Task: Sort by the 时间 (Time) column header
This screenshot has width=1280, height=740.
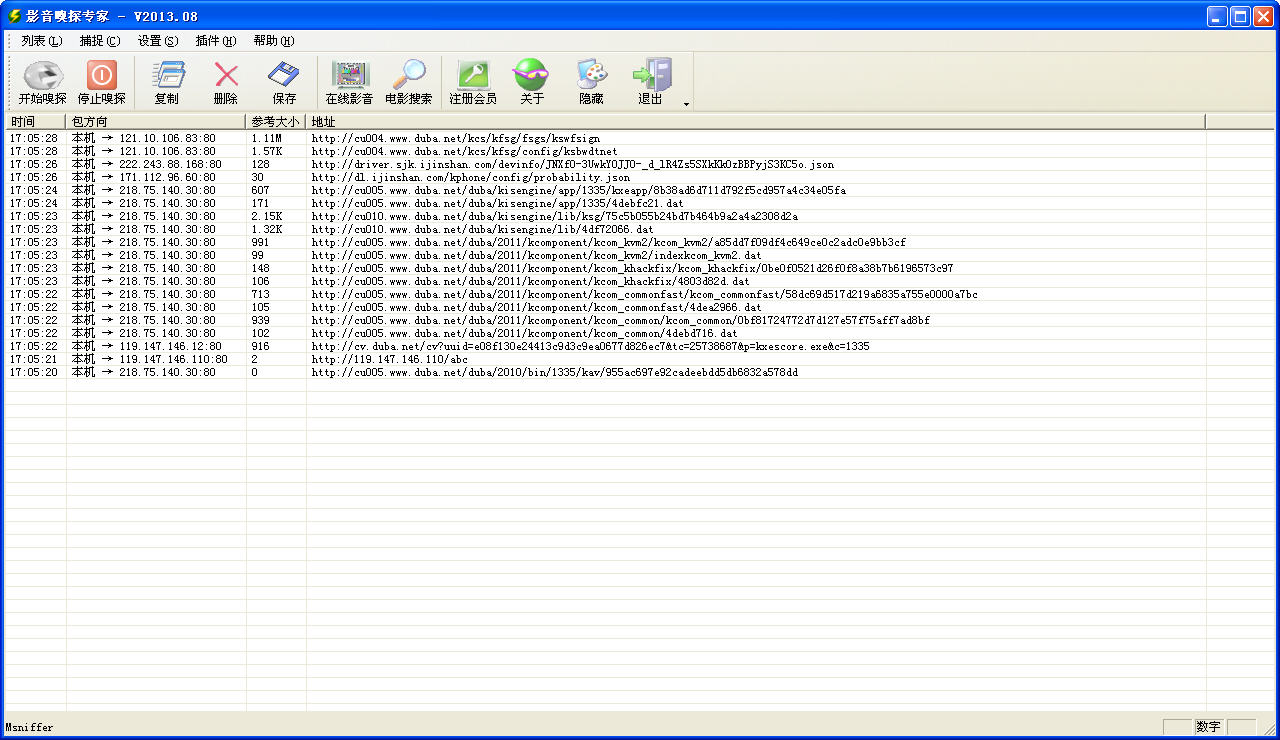Action: 35,121
